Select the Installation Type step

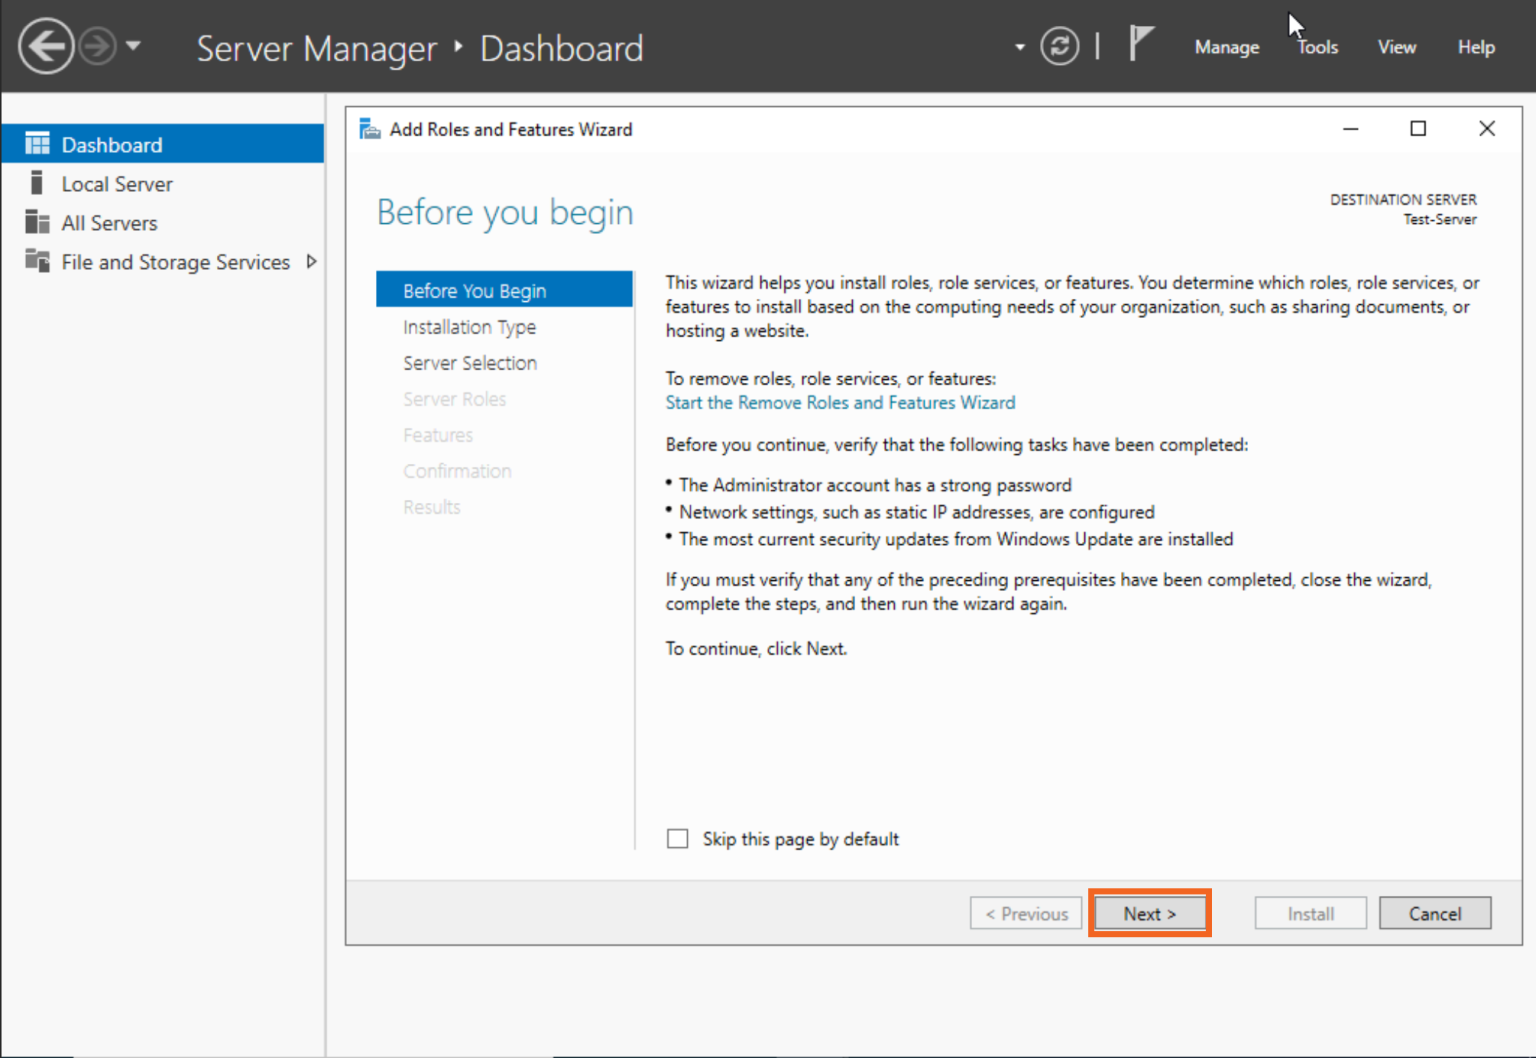pyautogui.click(x=469, y=326)
